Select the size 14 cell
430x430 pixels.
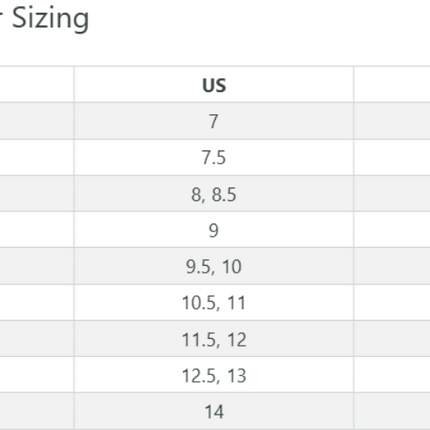pyautogui.click(x=214, y=411)
